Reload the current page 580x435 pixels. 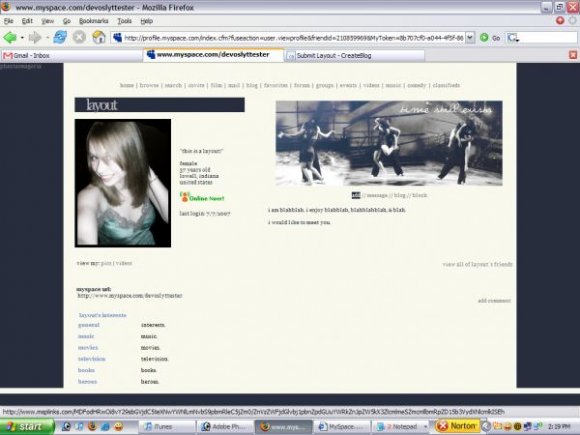point(60,37)
